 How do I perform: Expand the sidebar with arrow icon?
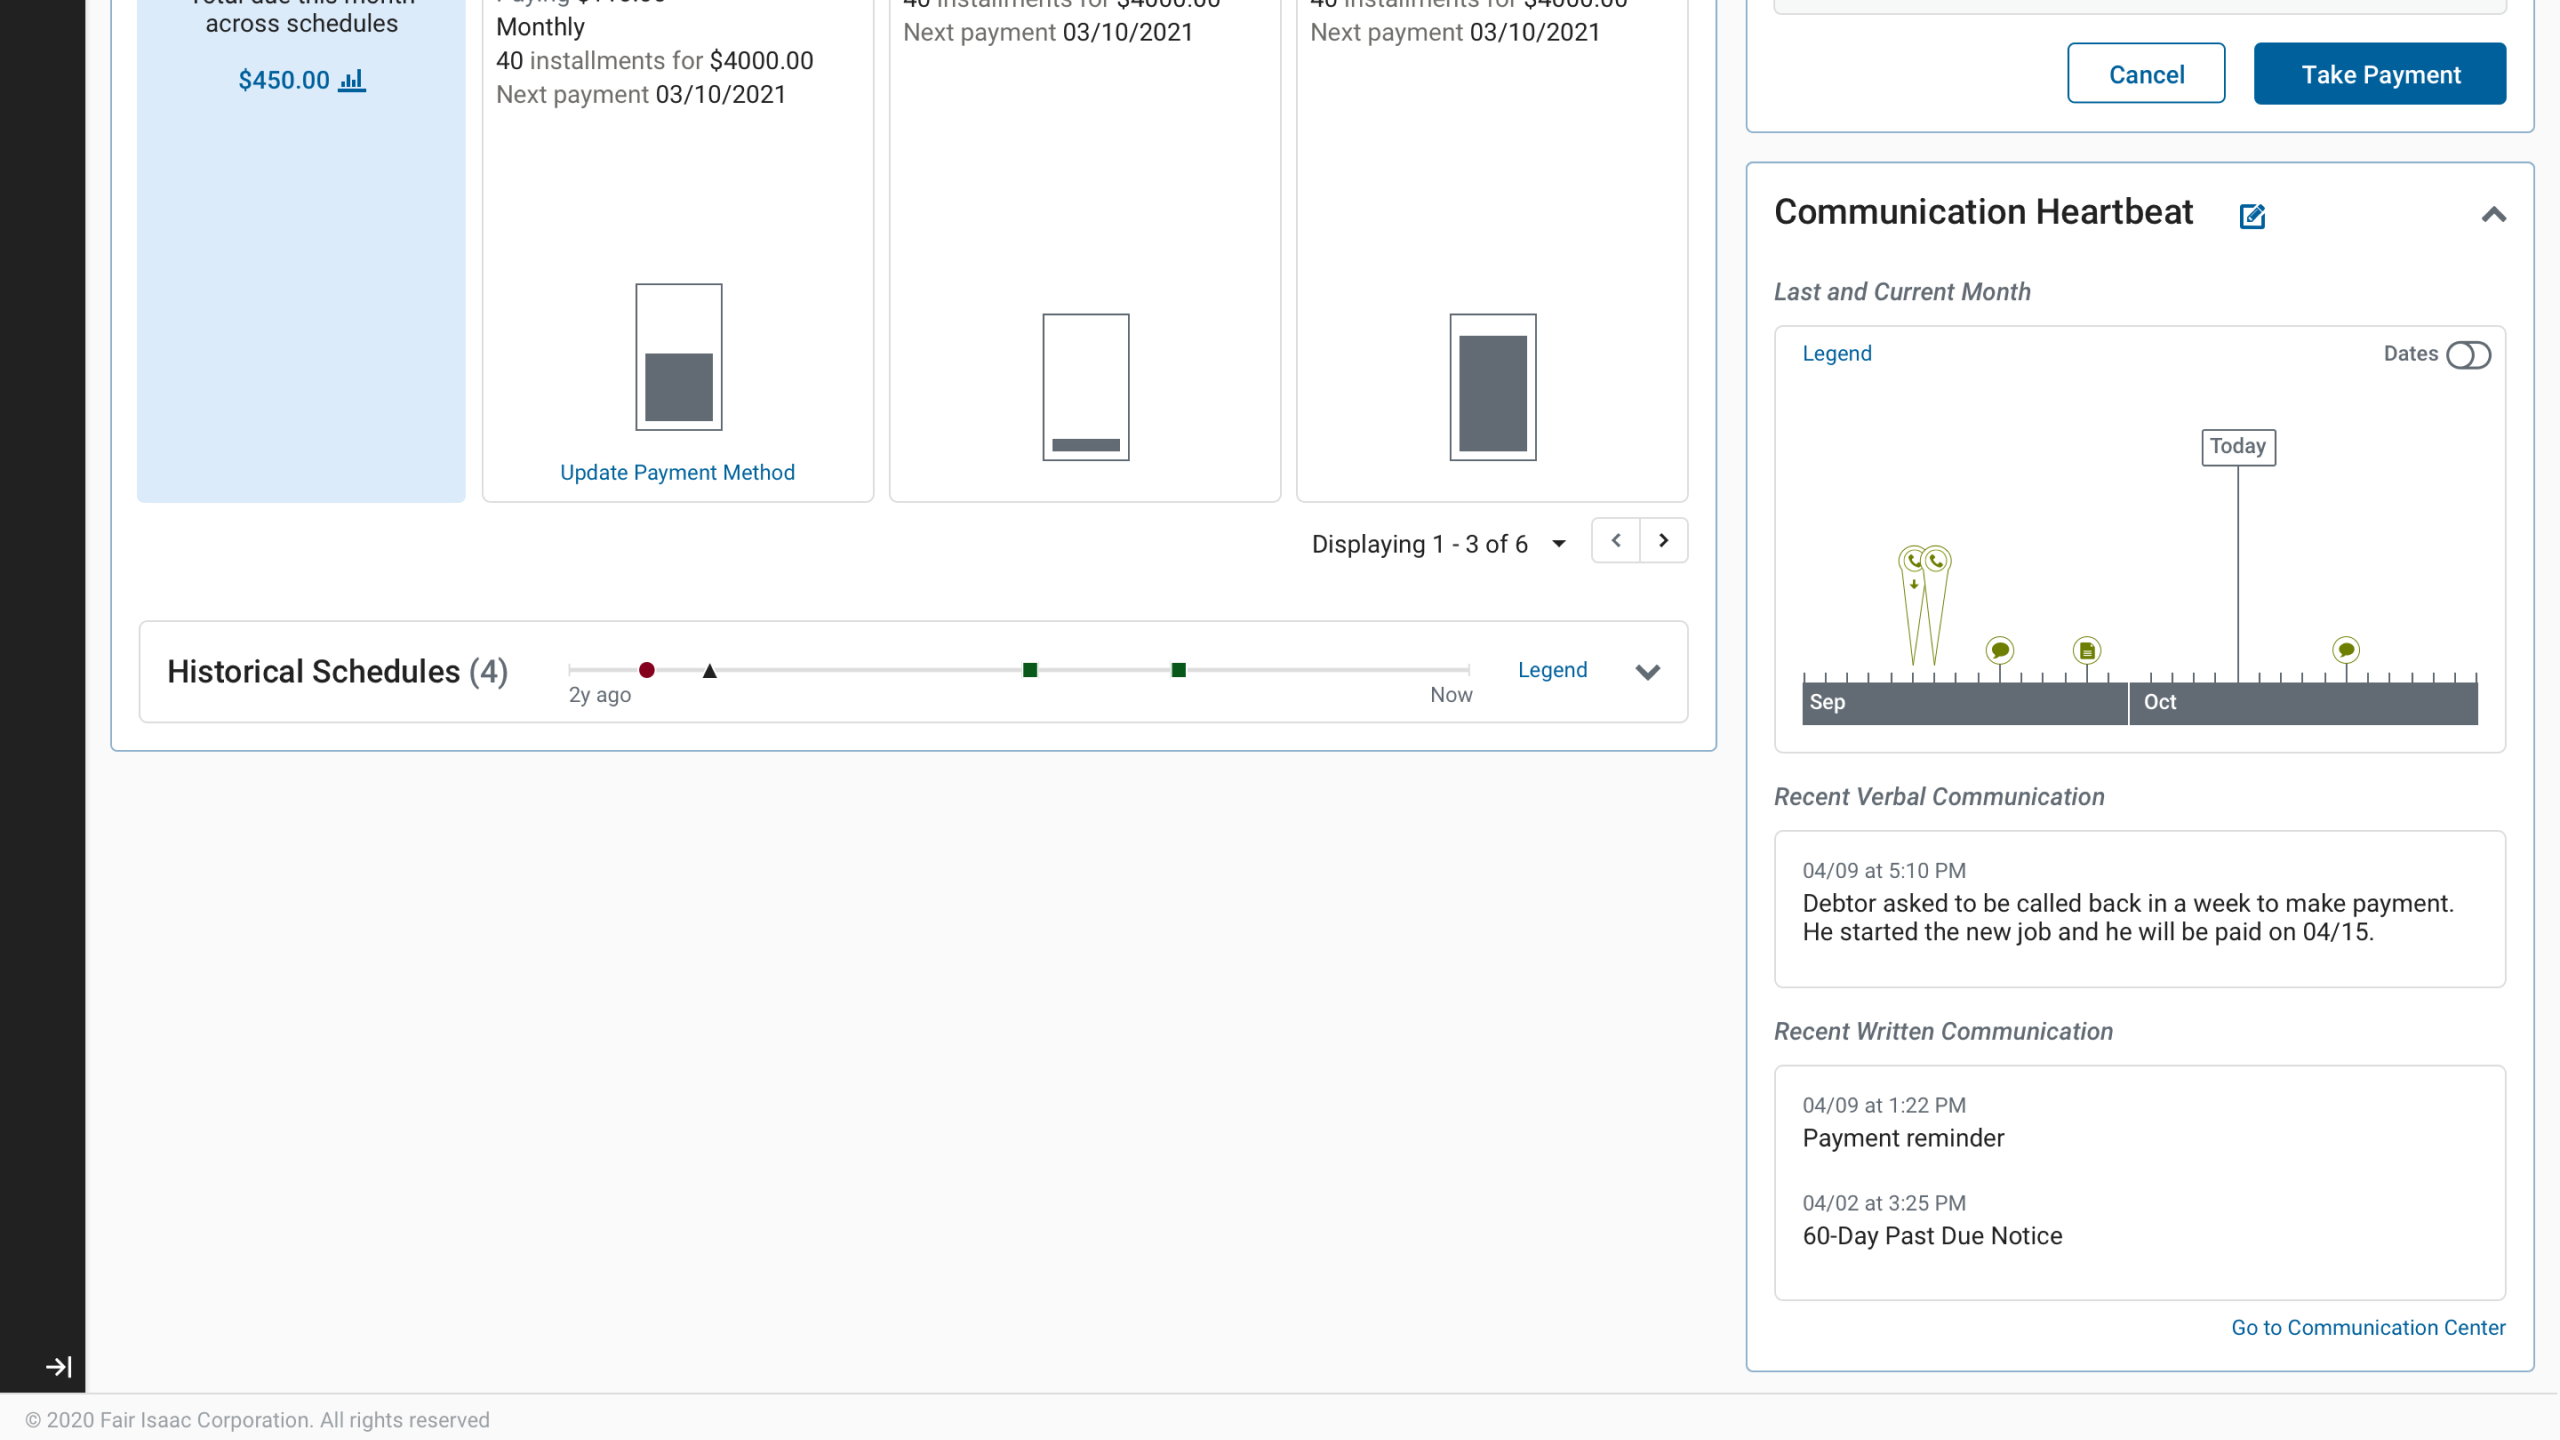(58, 1366)
